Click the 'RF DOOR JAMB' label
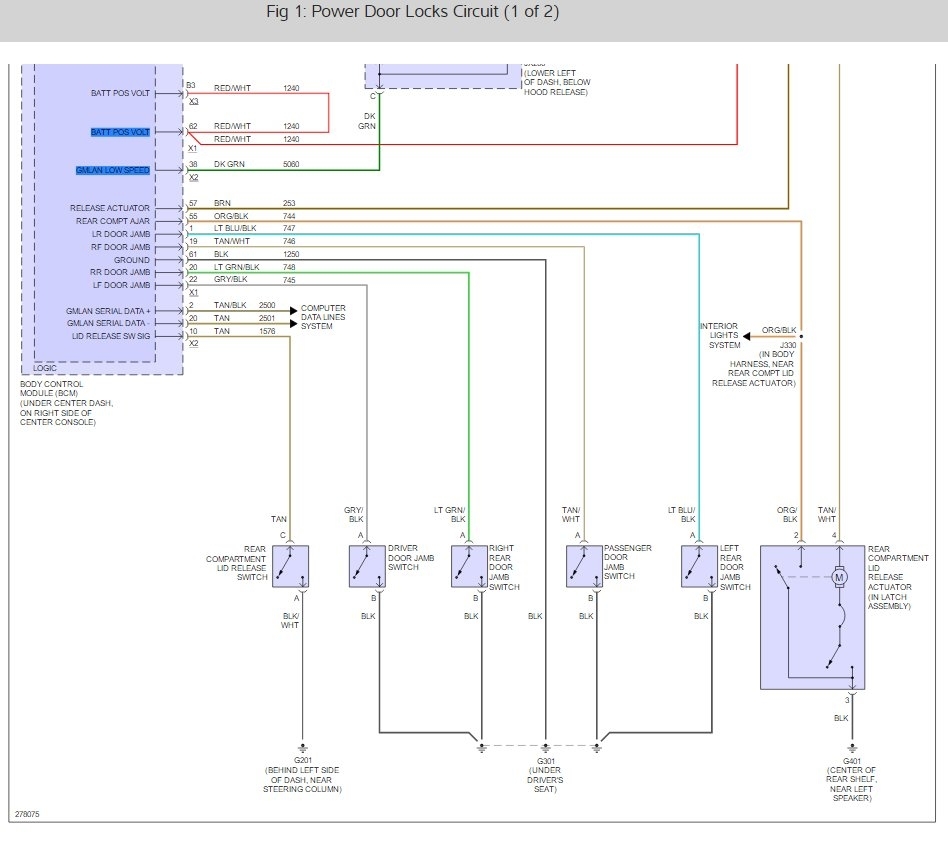This screenshot has width=948, height=852. [120, 247]
